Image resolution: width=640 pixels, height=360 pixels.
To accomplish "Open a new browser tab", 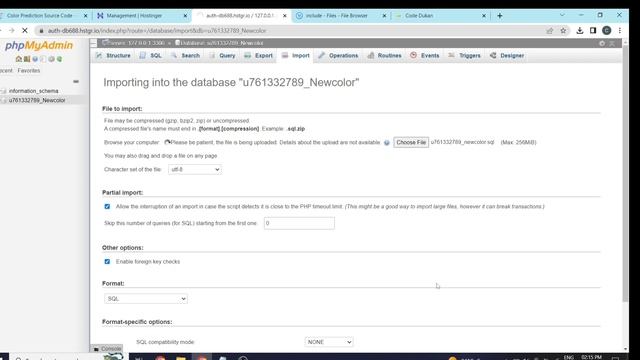I will 500,16.
